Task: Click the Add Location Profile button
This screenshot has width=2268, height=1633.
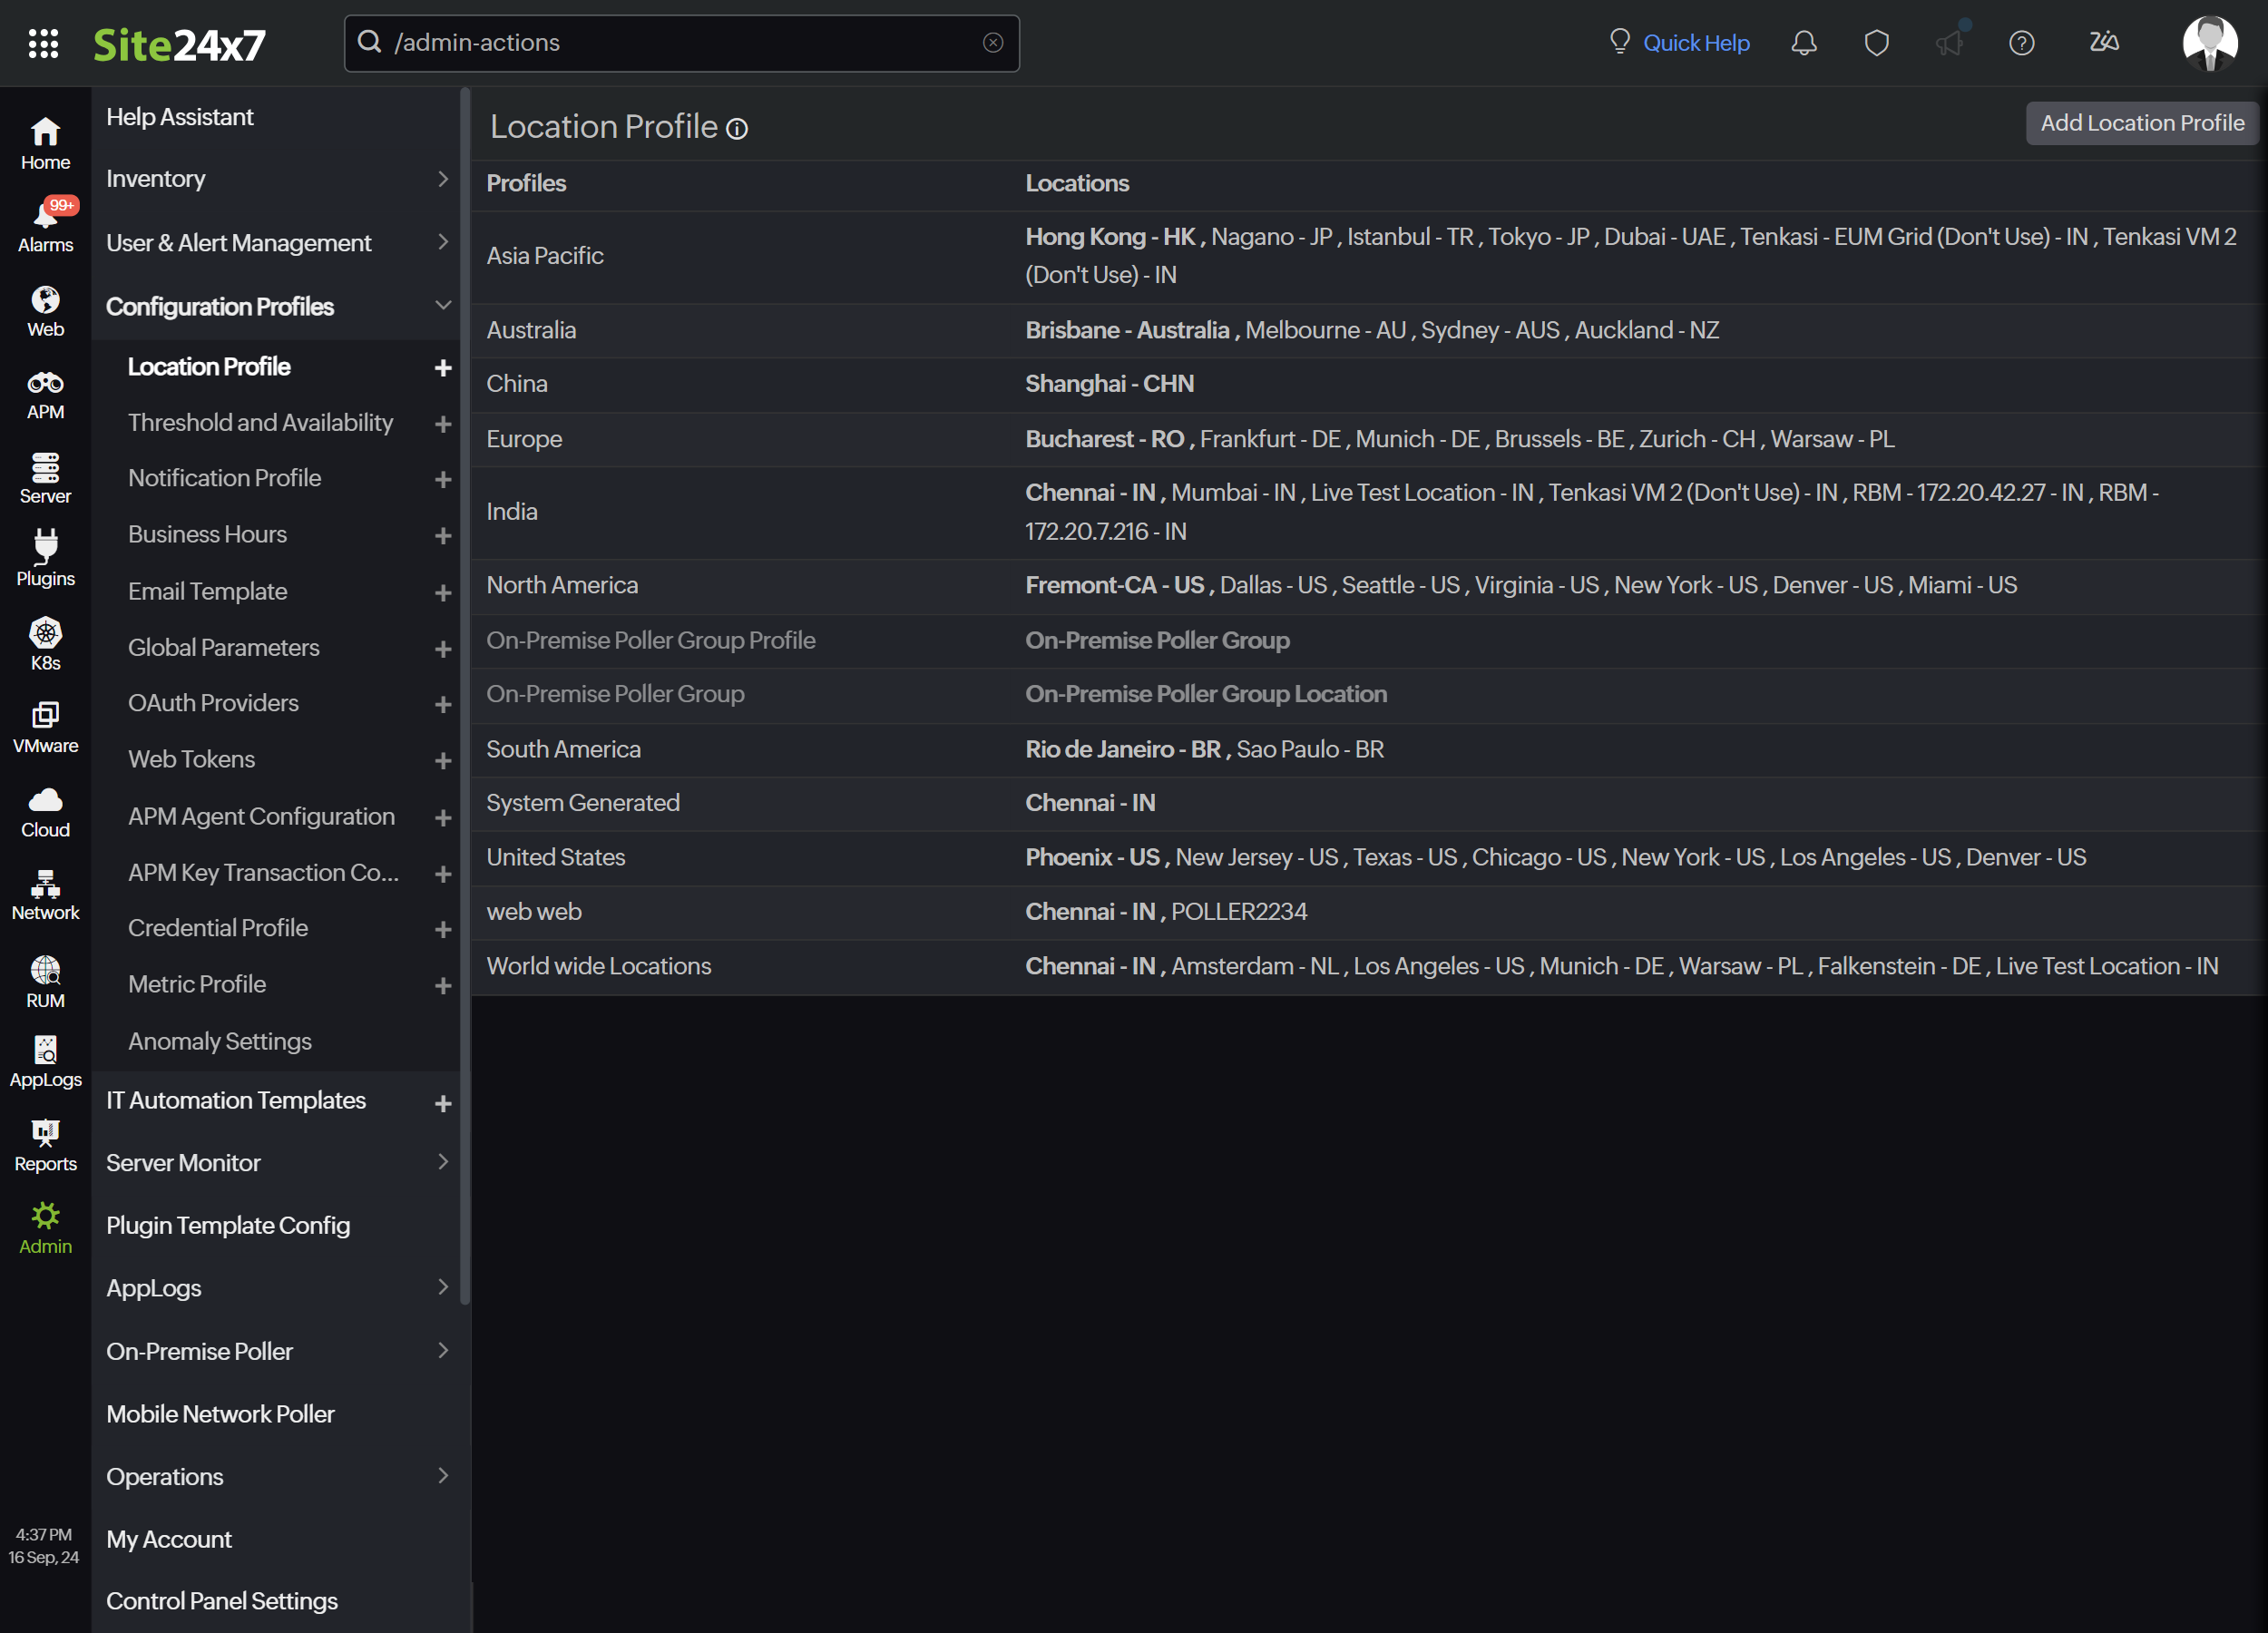Action: click(2141, 123)
